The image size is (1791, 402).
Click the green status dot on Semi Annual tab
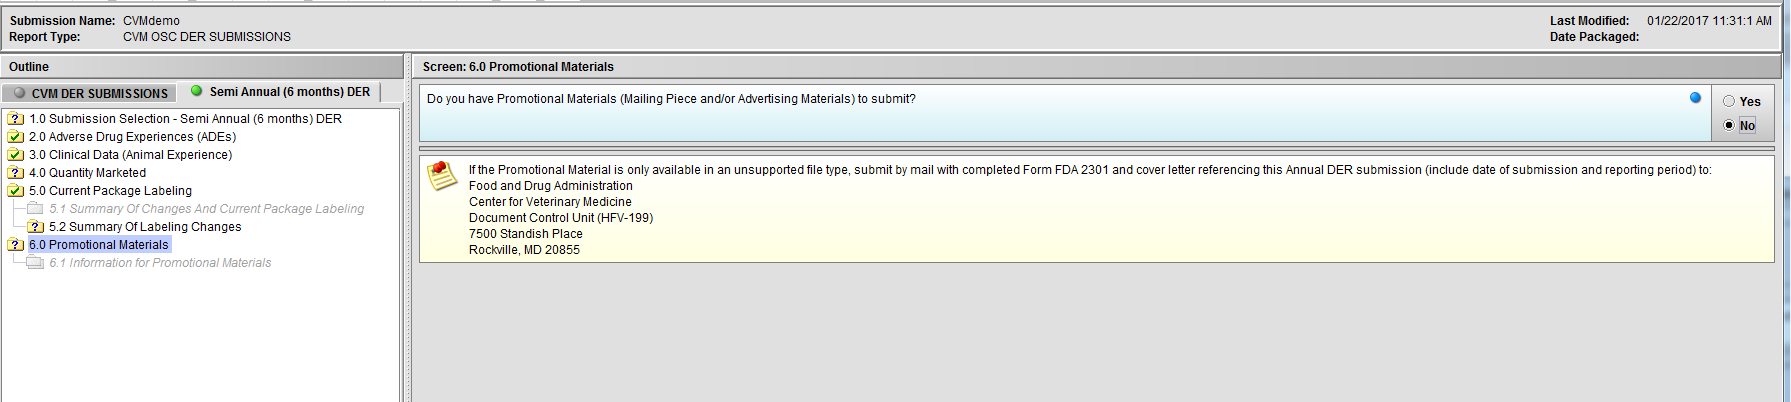coord(197,91)
